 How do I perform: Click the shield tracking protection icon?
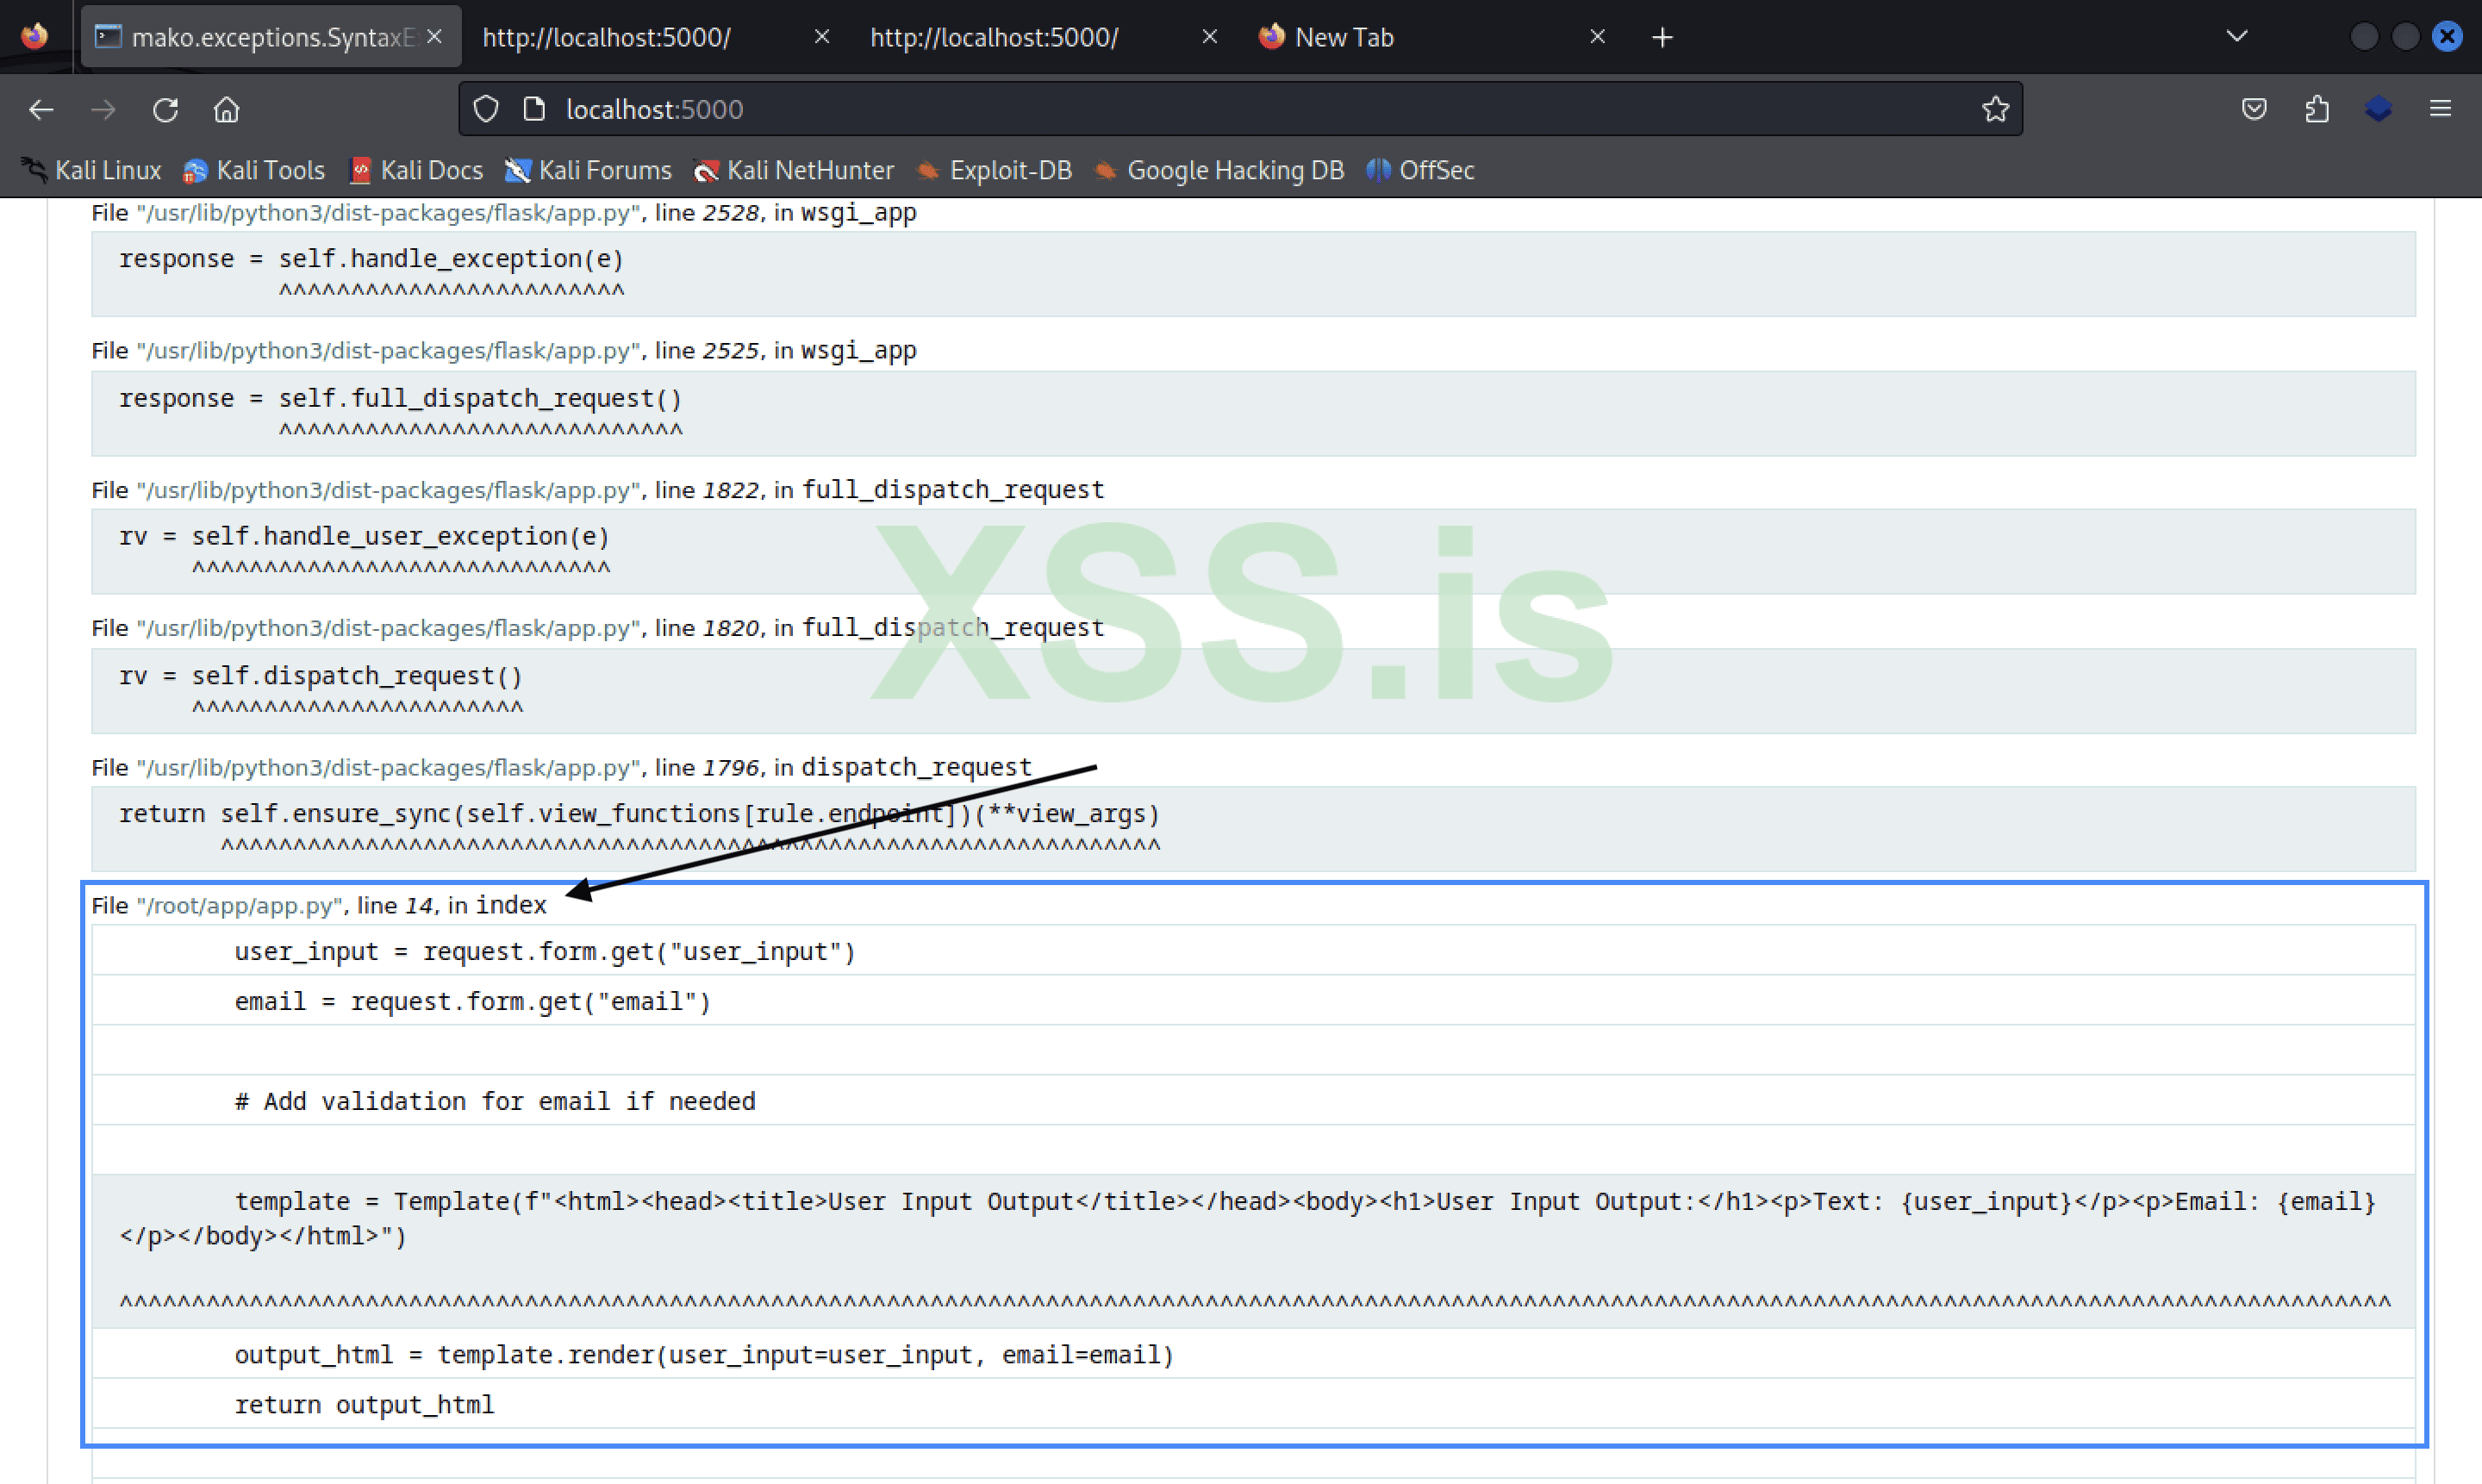pos(486,109)
